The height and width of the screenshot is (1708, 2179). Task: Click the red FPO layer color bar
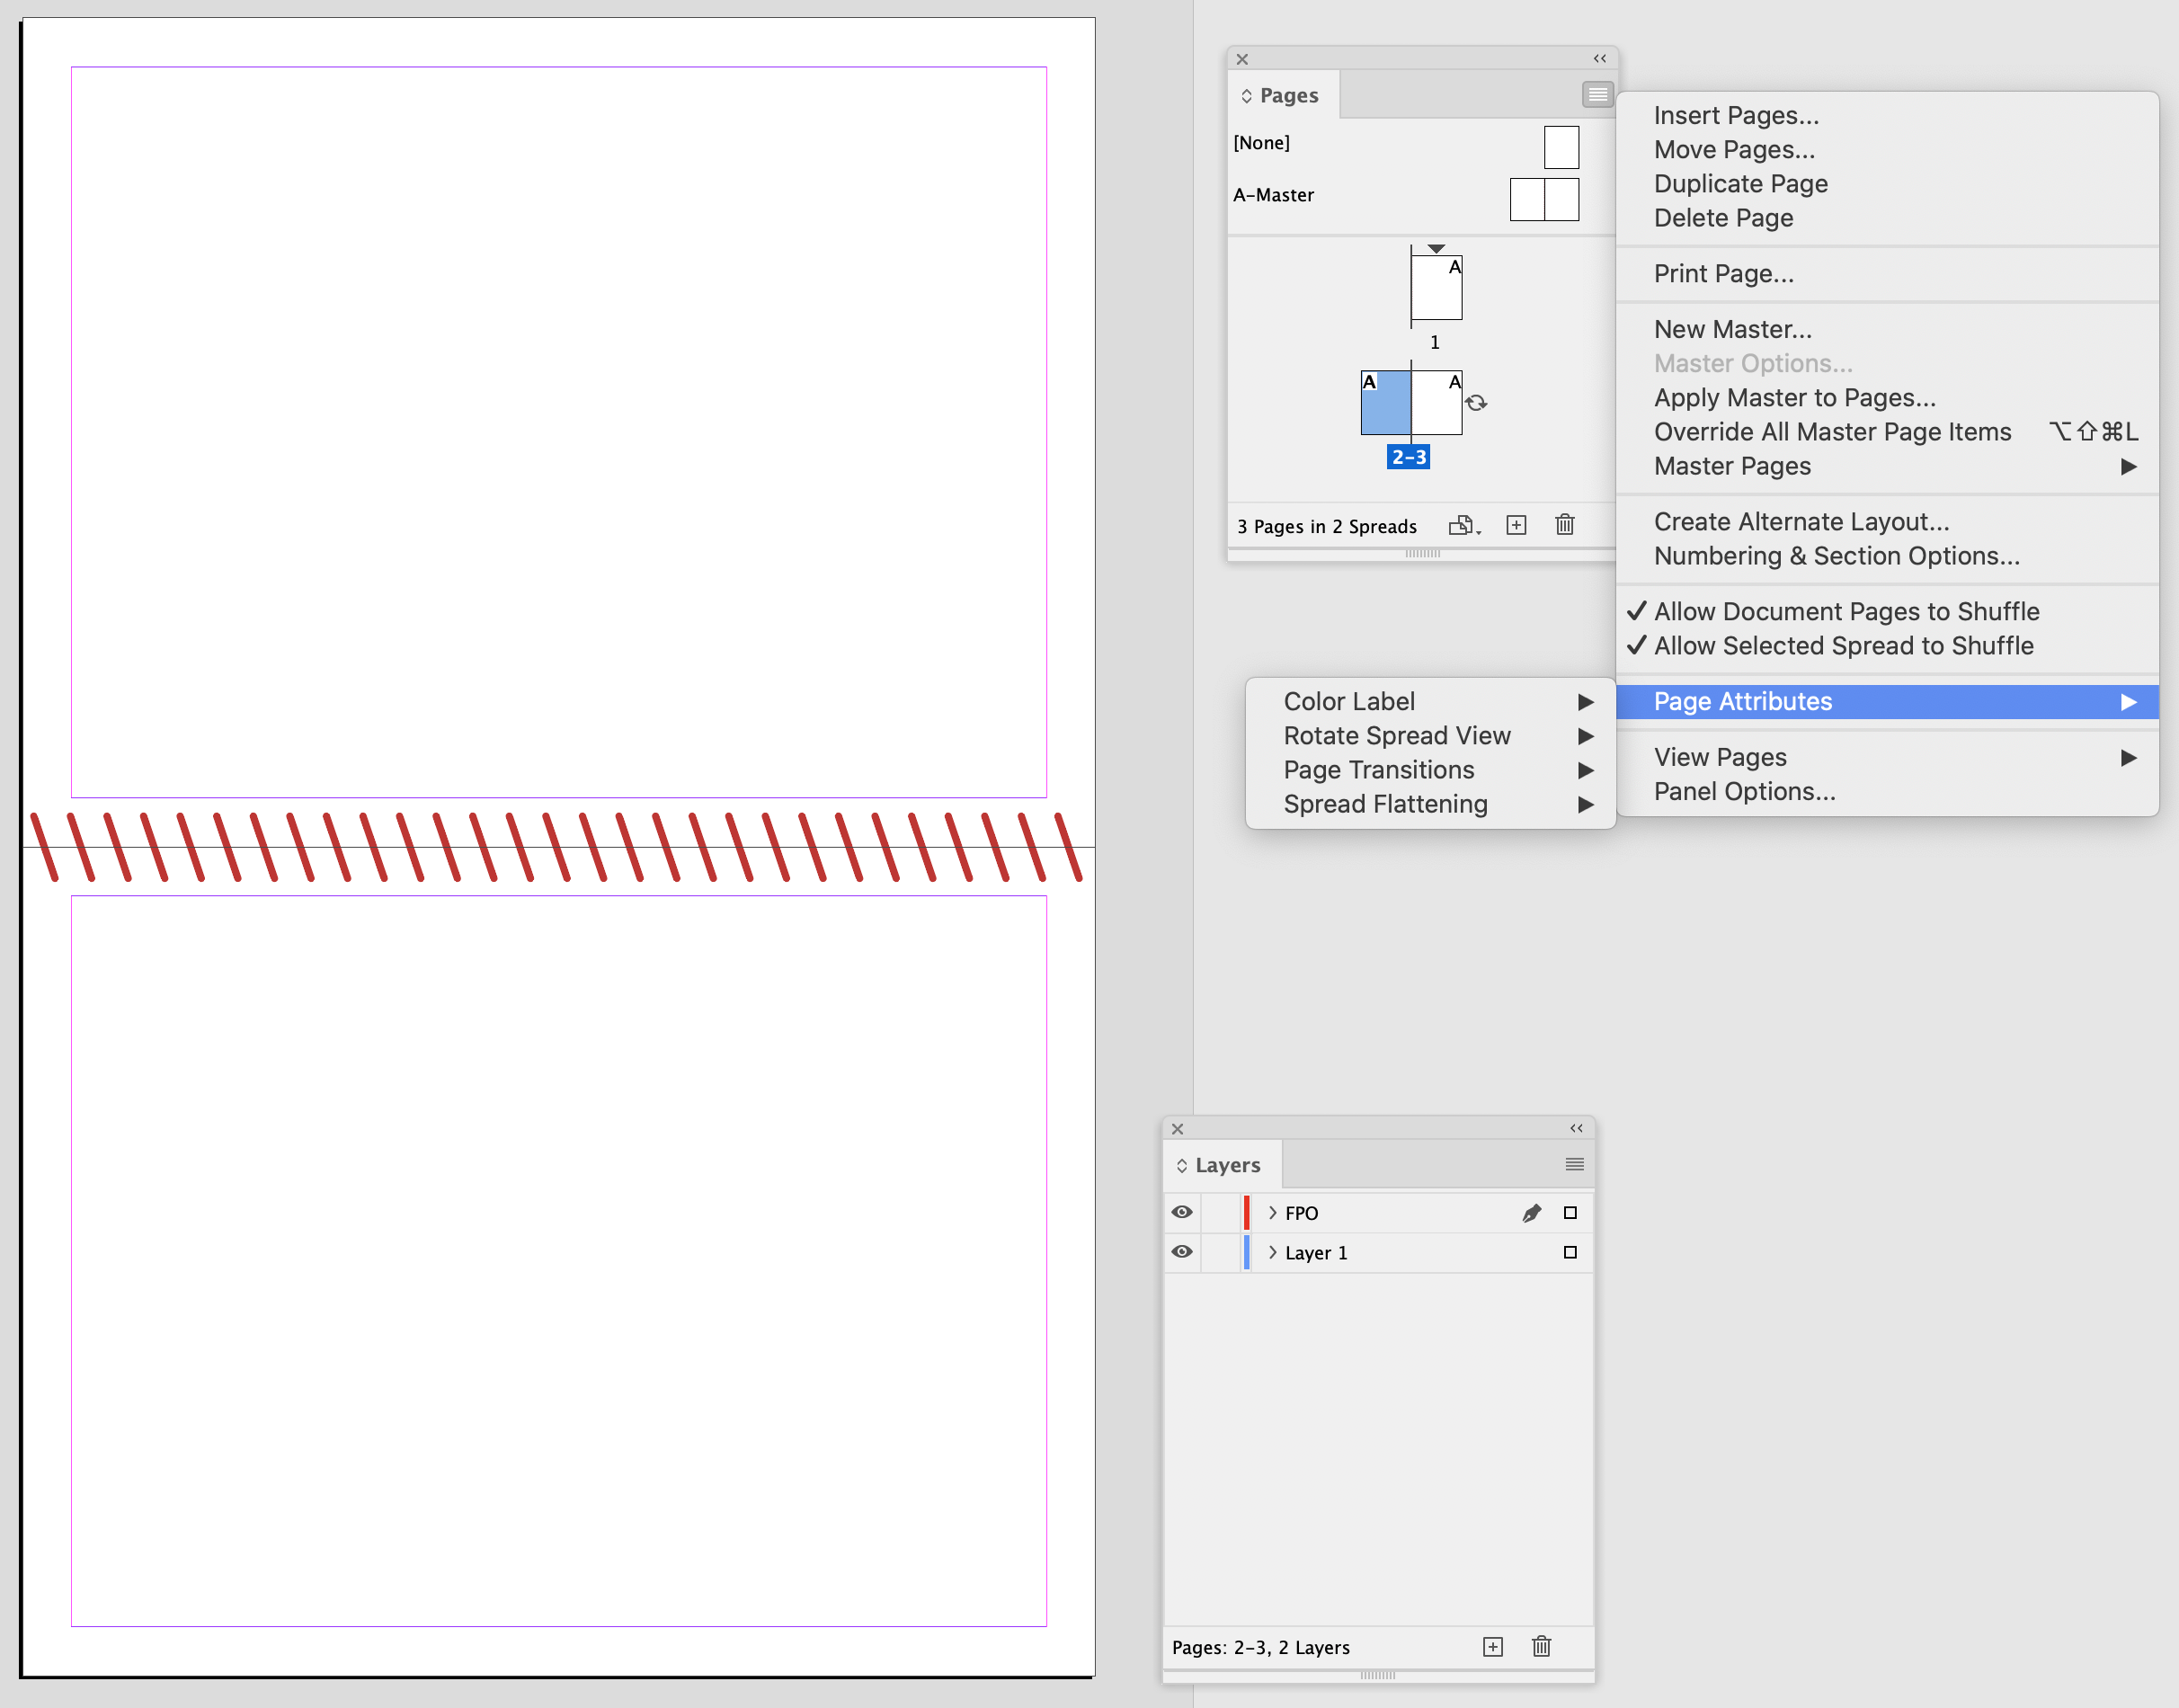click(1247, 1212)
